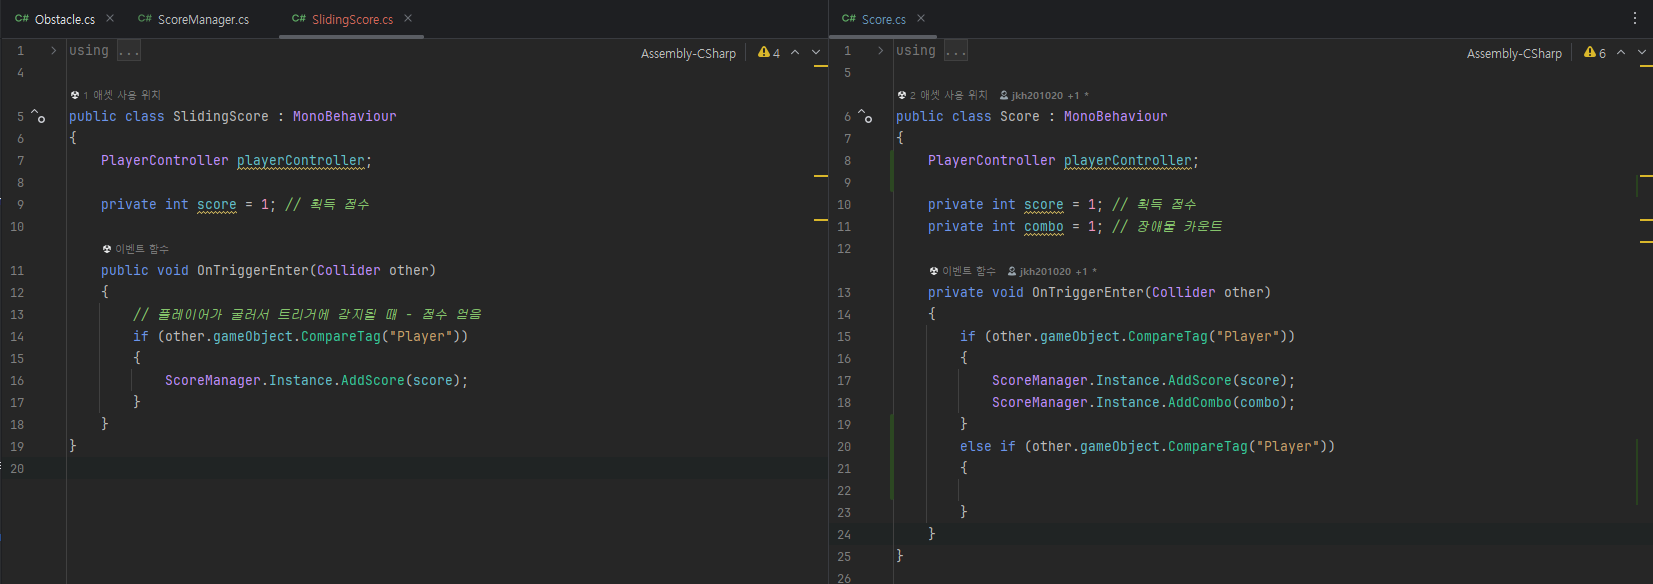Image resolution: width=1653 pixels, height=584 pixels.
Task: Open Assembly-CSharp context selector in Score.cs
Action: point(1513,54)
